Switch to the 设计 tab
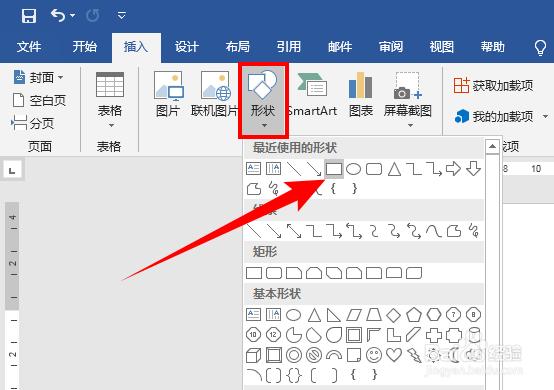The height and width of the screenshot is (390, 554). (x=187, y=47)
